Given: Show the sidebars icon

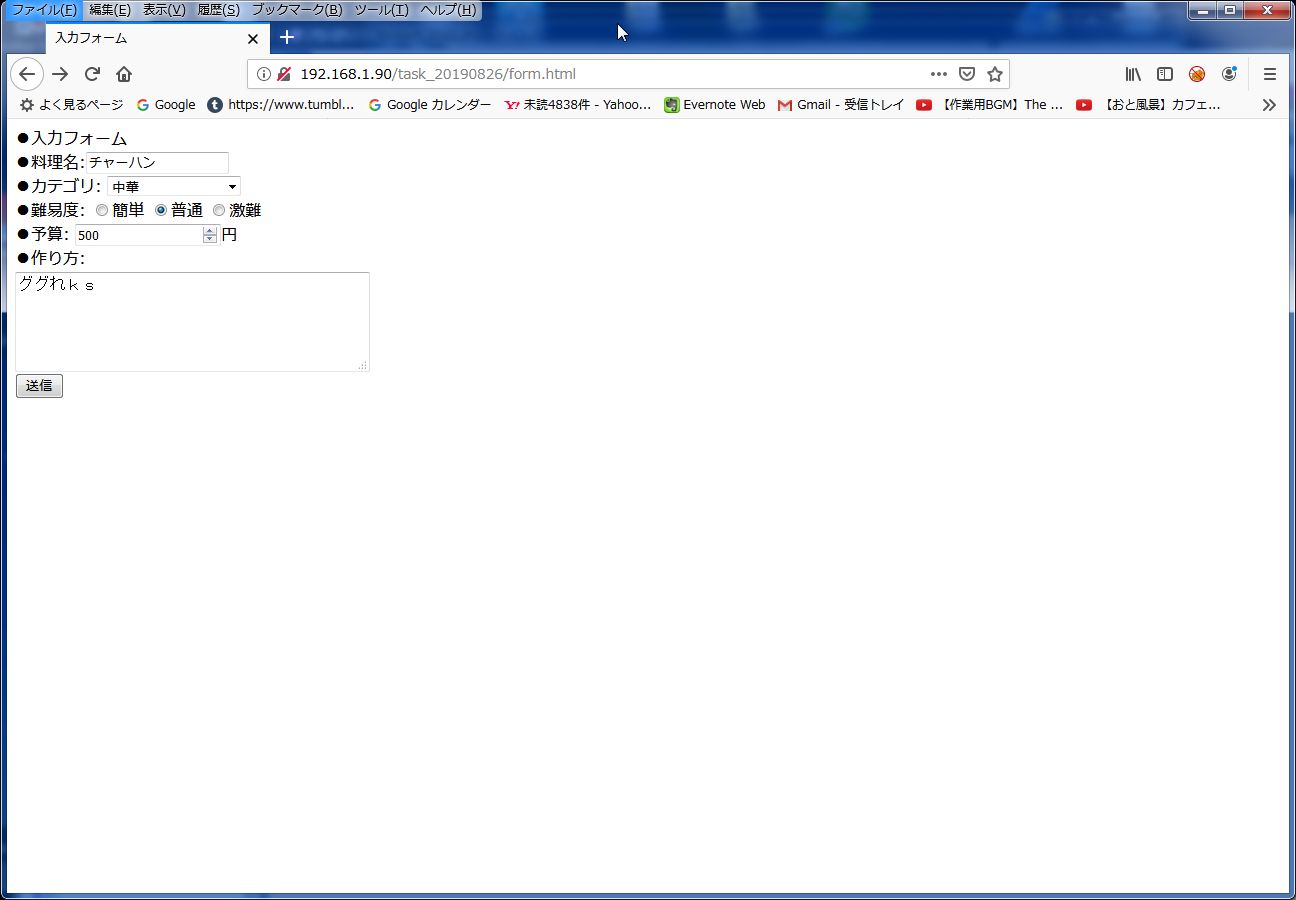Looking at the screenshot, I should pyautogui.click(x=1165, y=74).
